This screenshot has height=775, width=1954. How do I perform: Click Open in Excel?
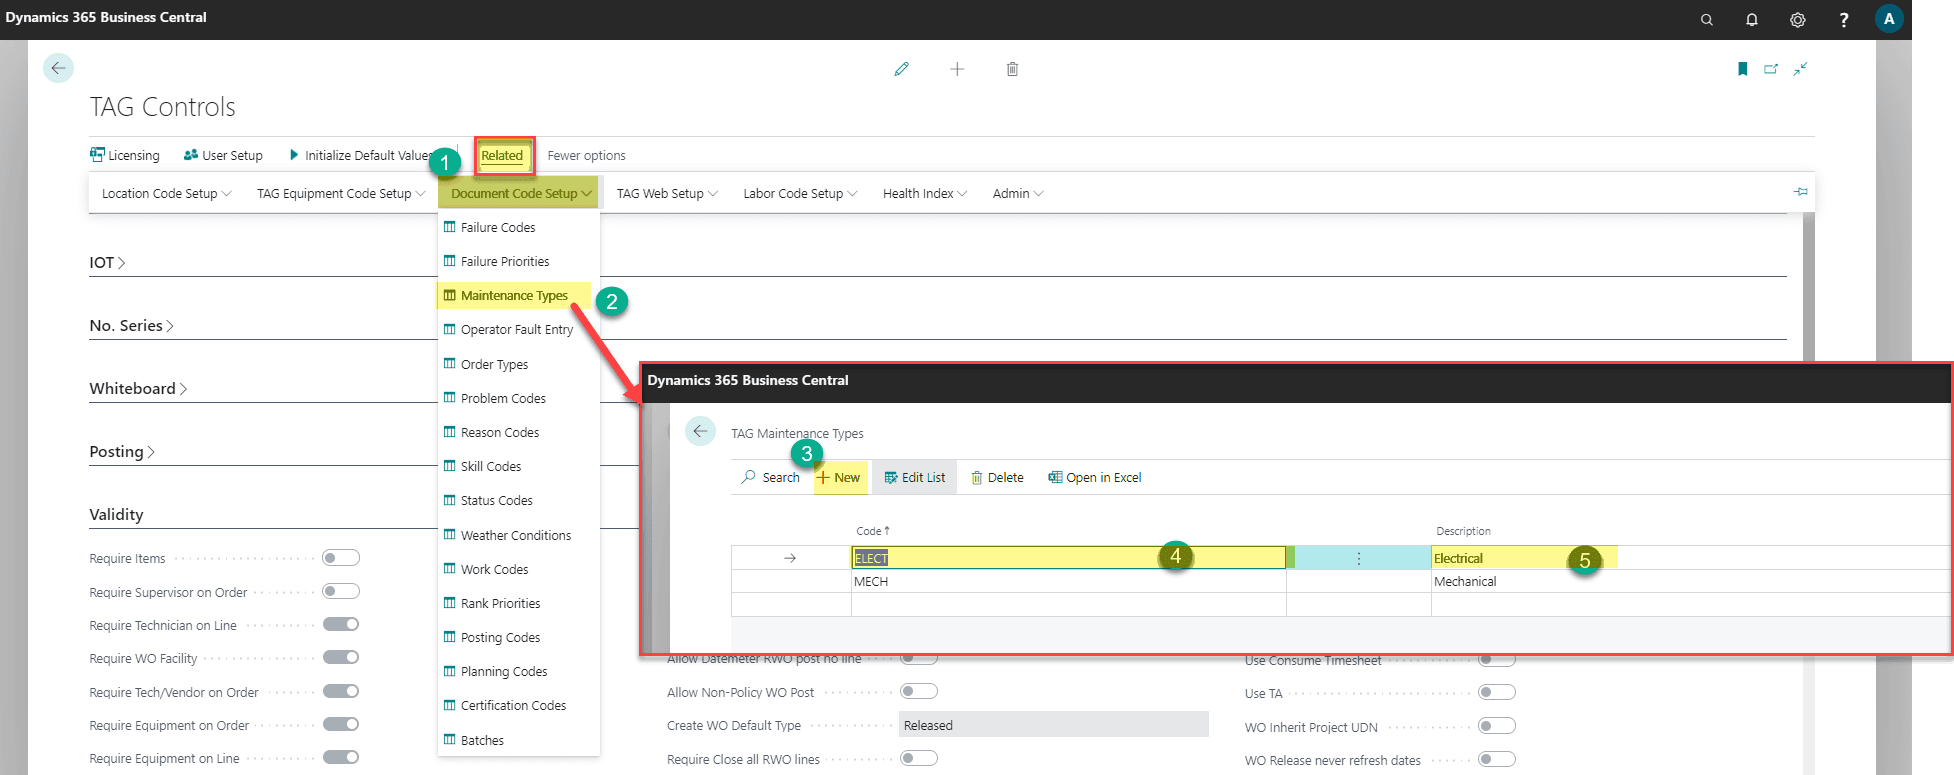(x=1095, y=477)
